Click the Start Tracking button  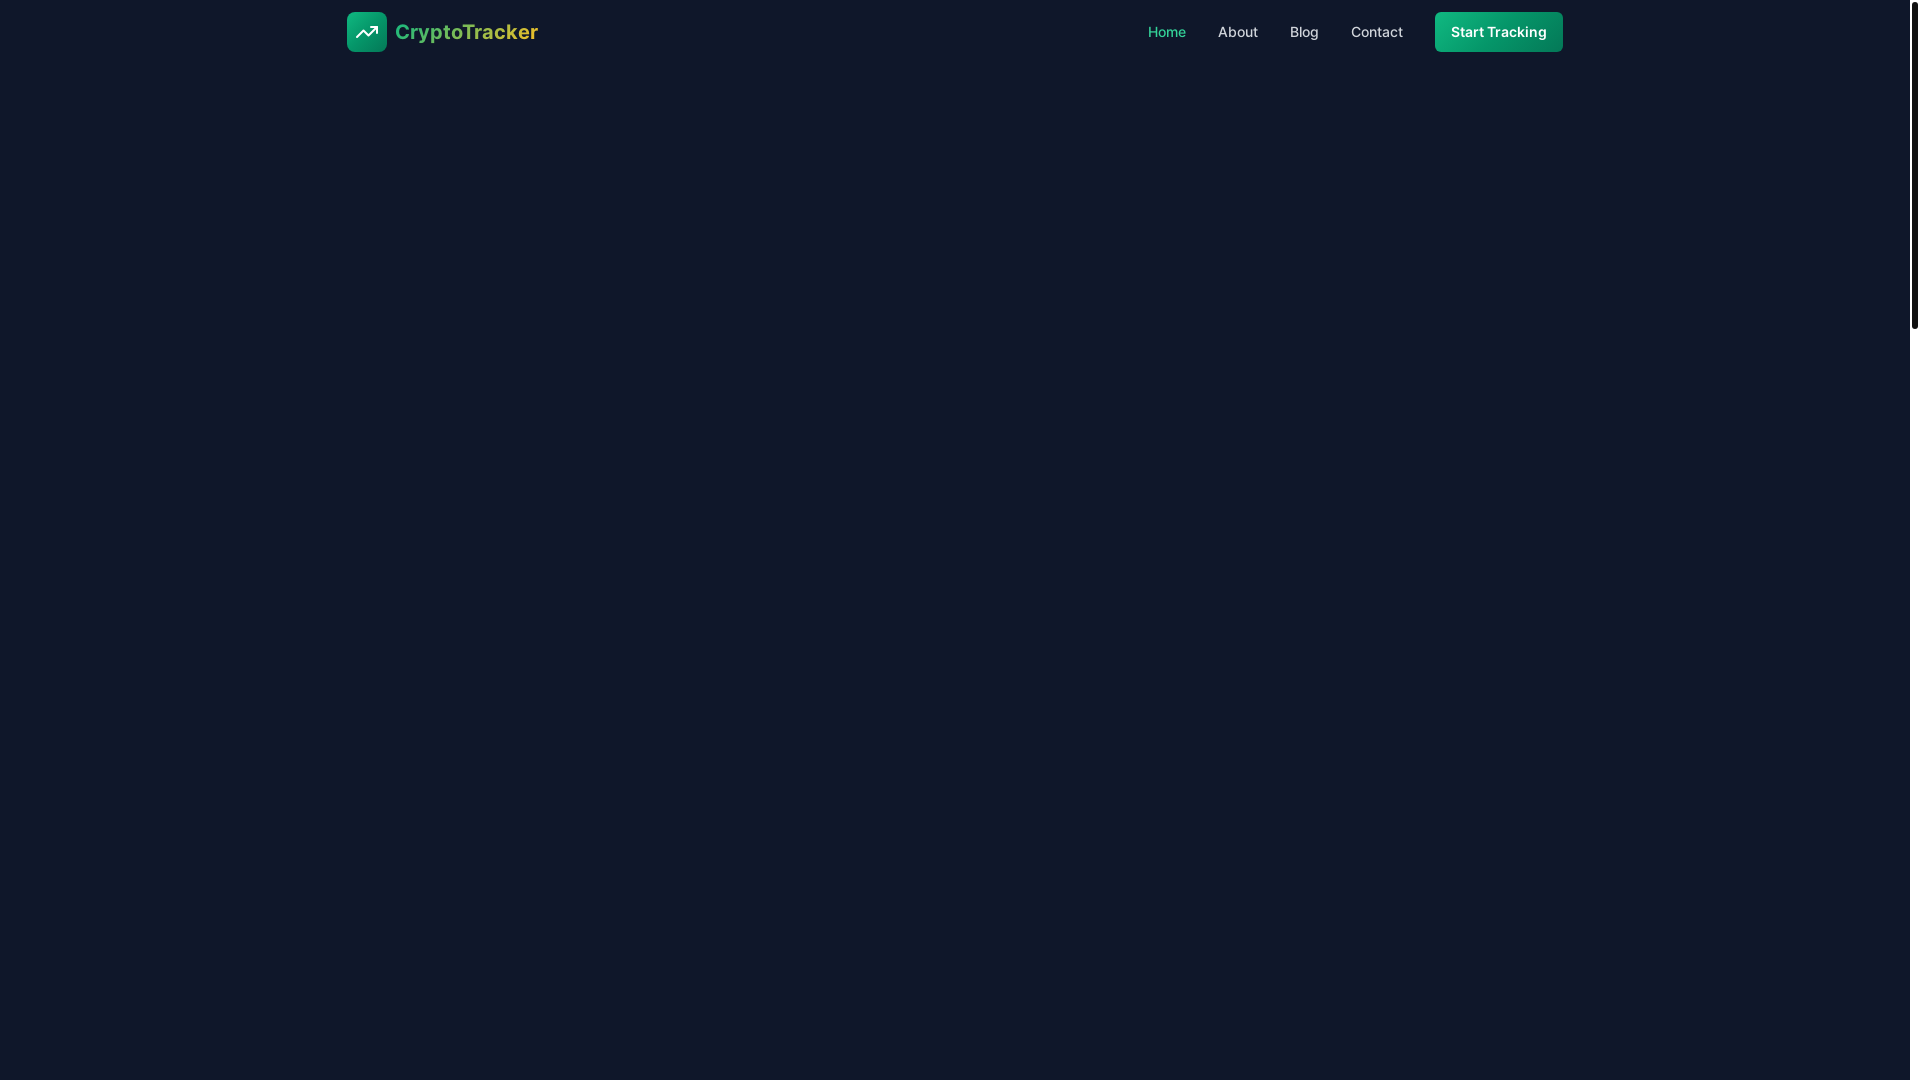pos(1498,32)
